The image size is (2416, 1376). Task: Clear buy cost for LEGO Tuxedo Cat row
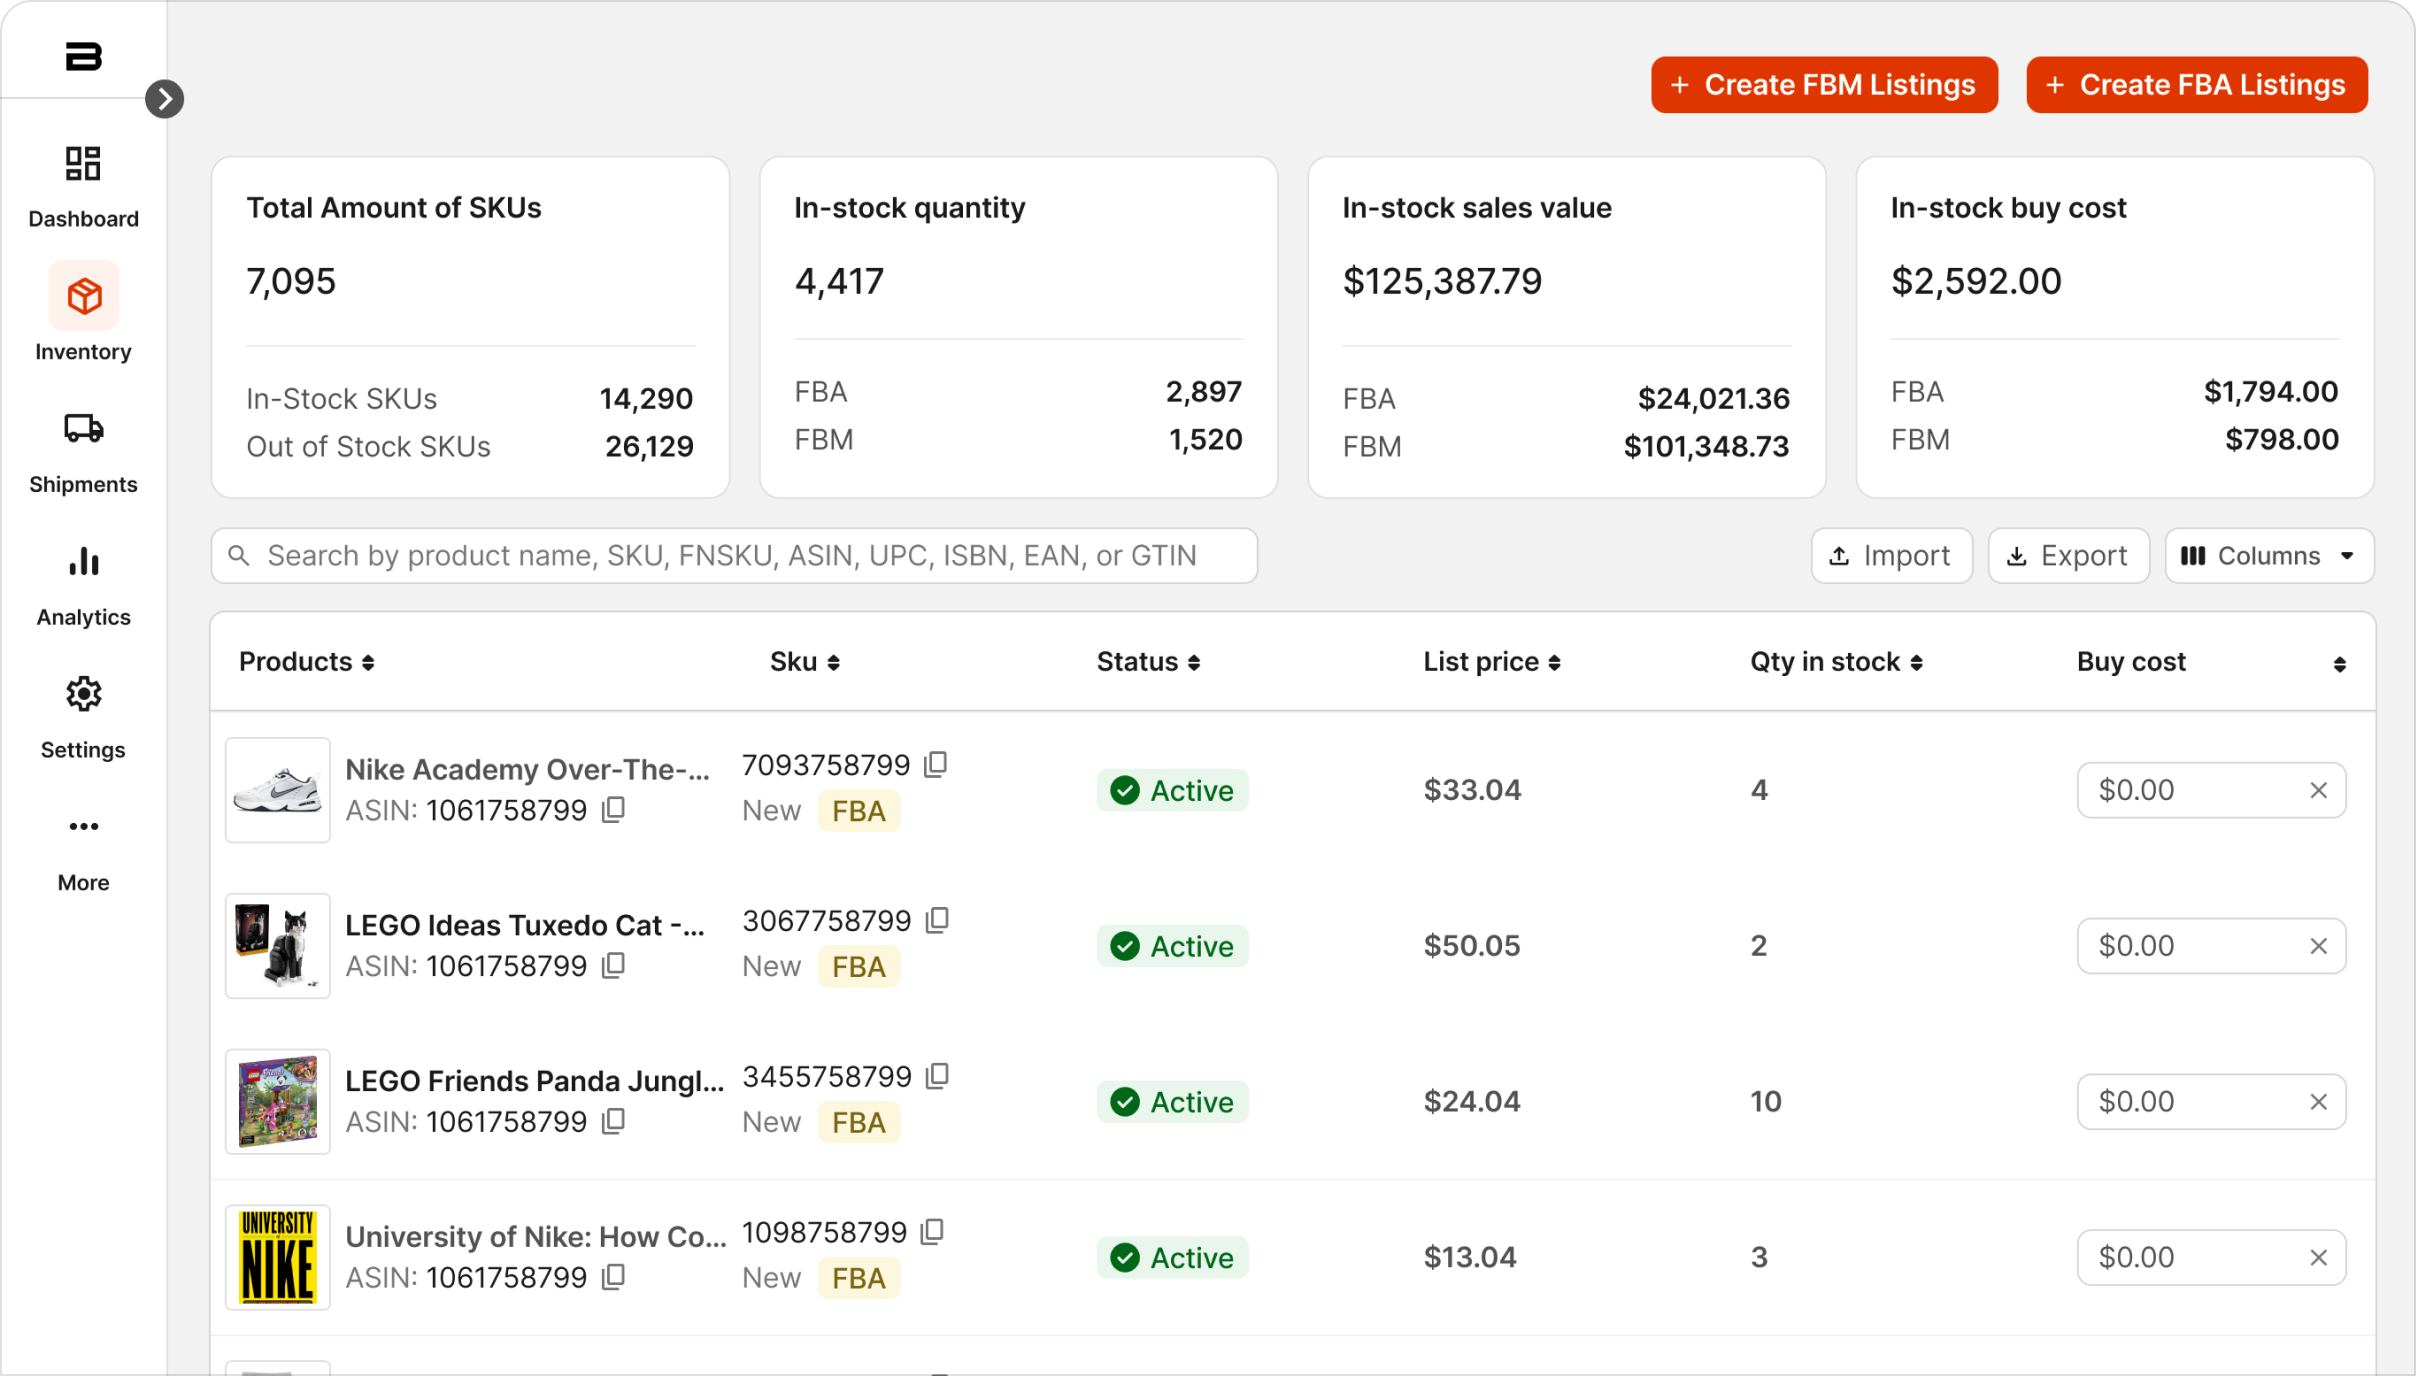pos(2318,946)
